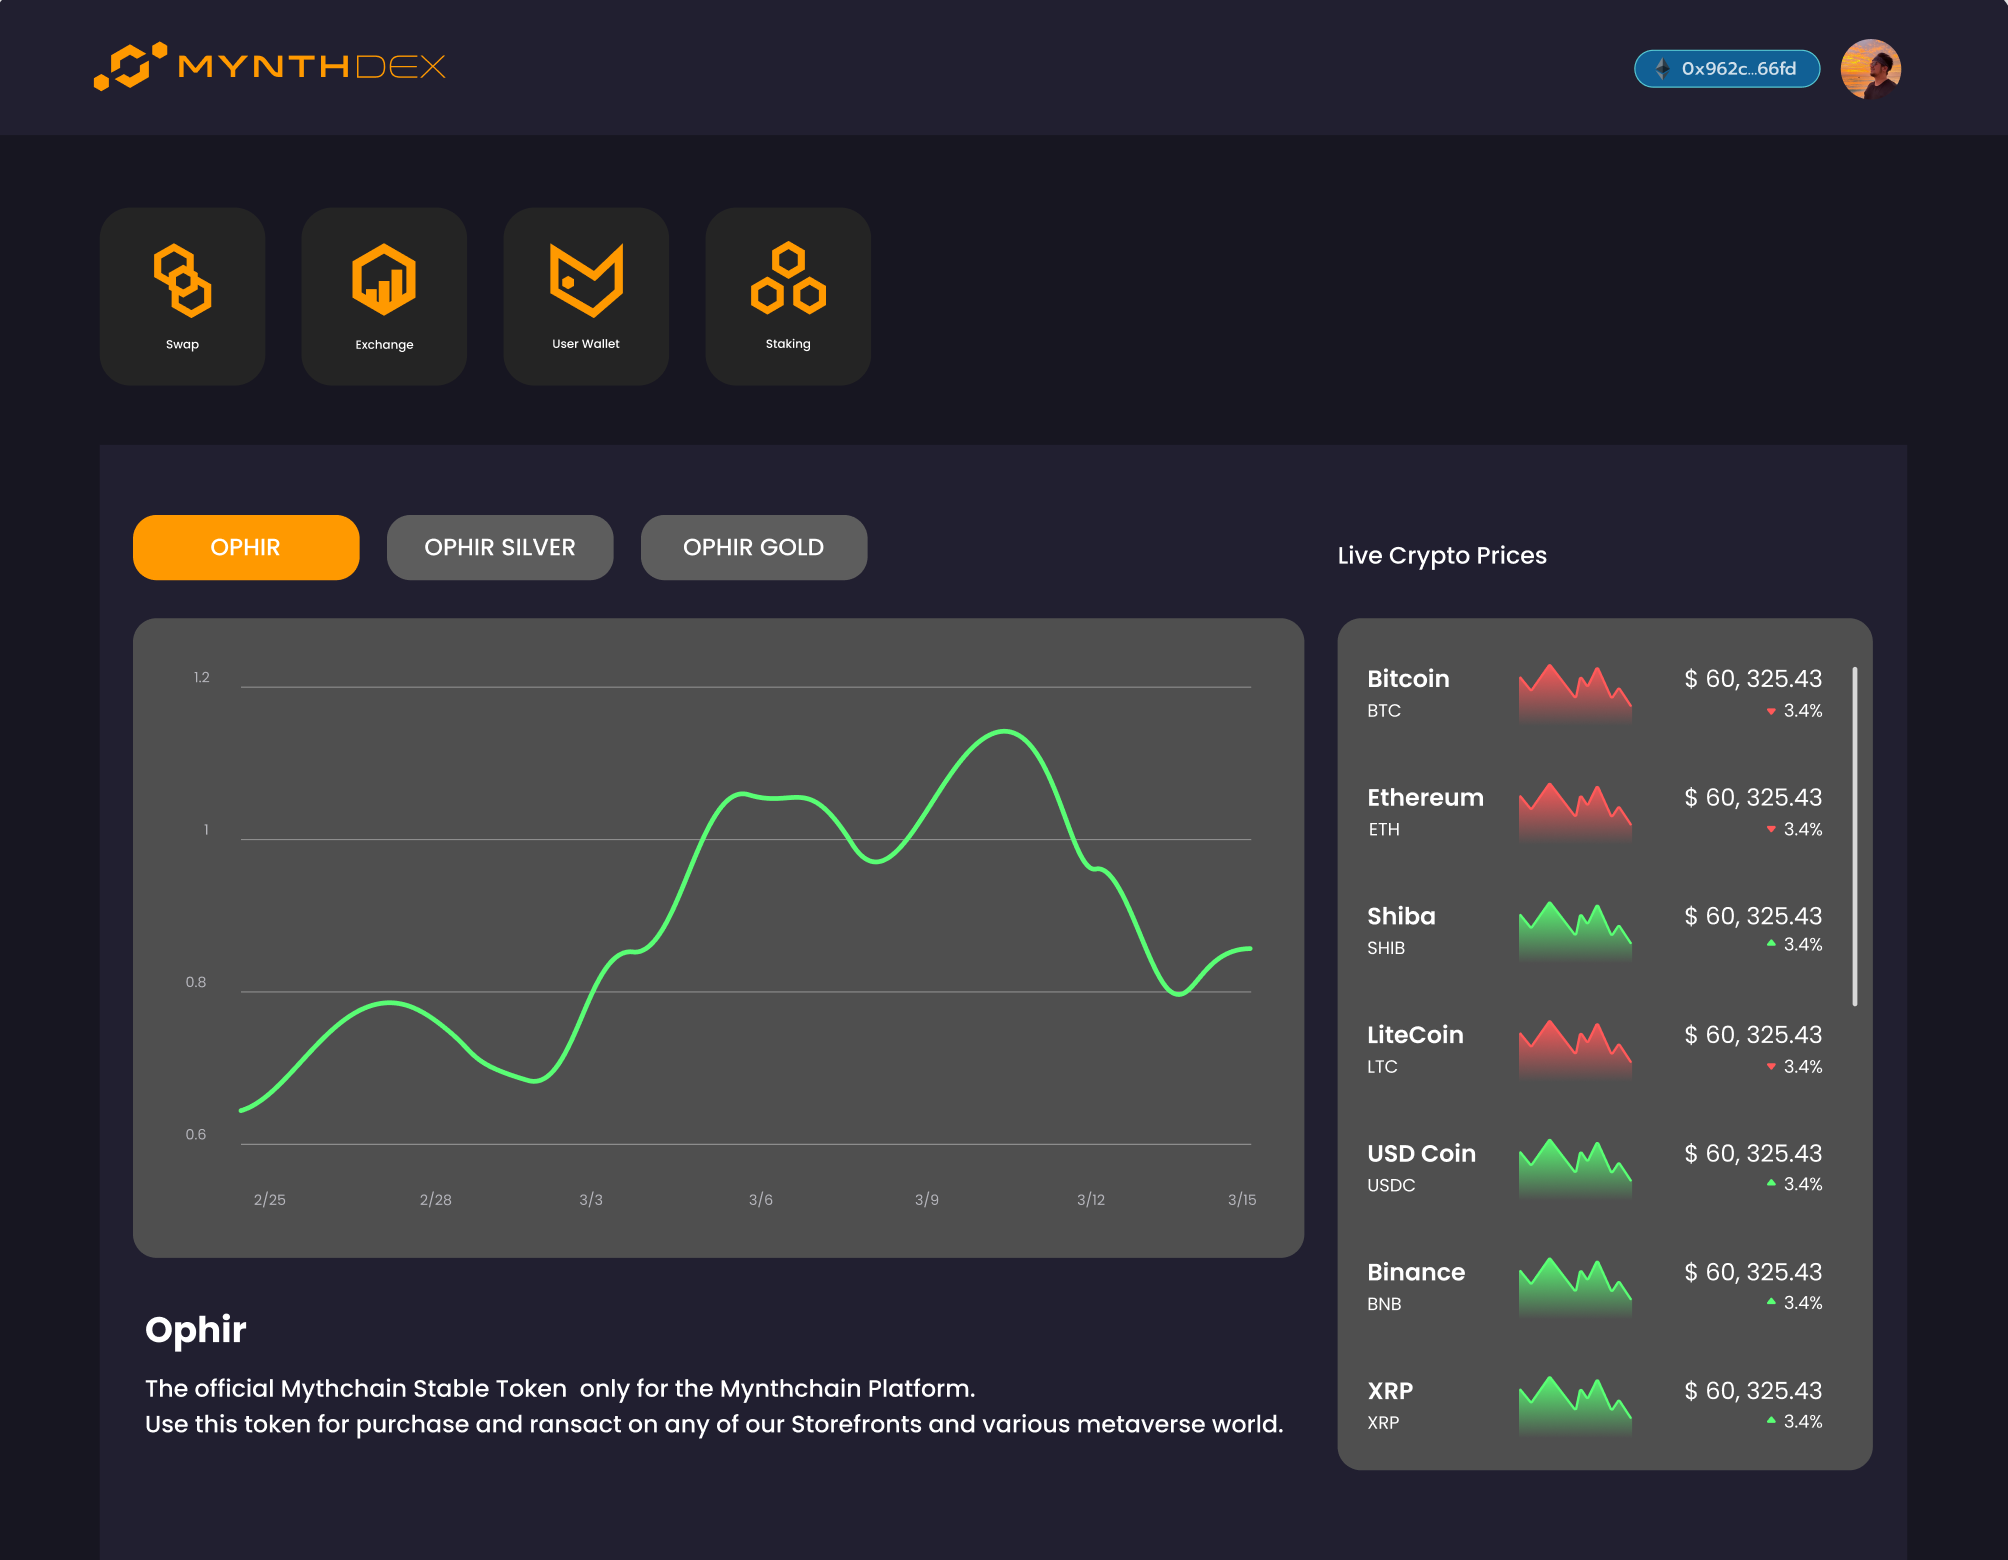
Task: Select the Bitcoin name in price list
Action: [x=1408, y=679]
